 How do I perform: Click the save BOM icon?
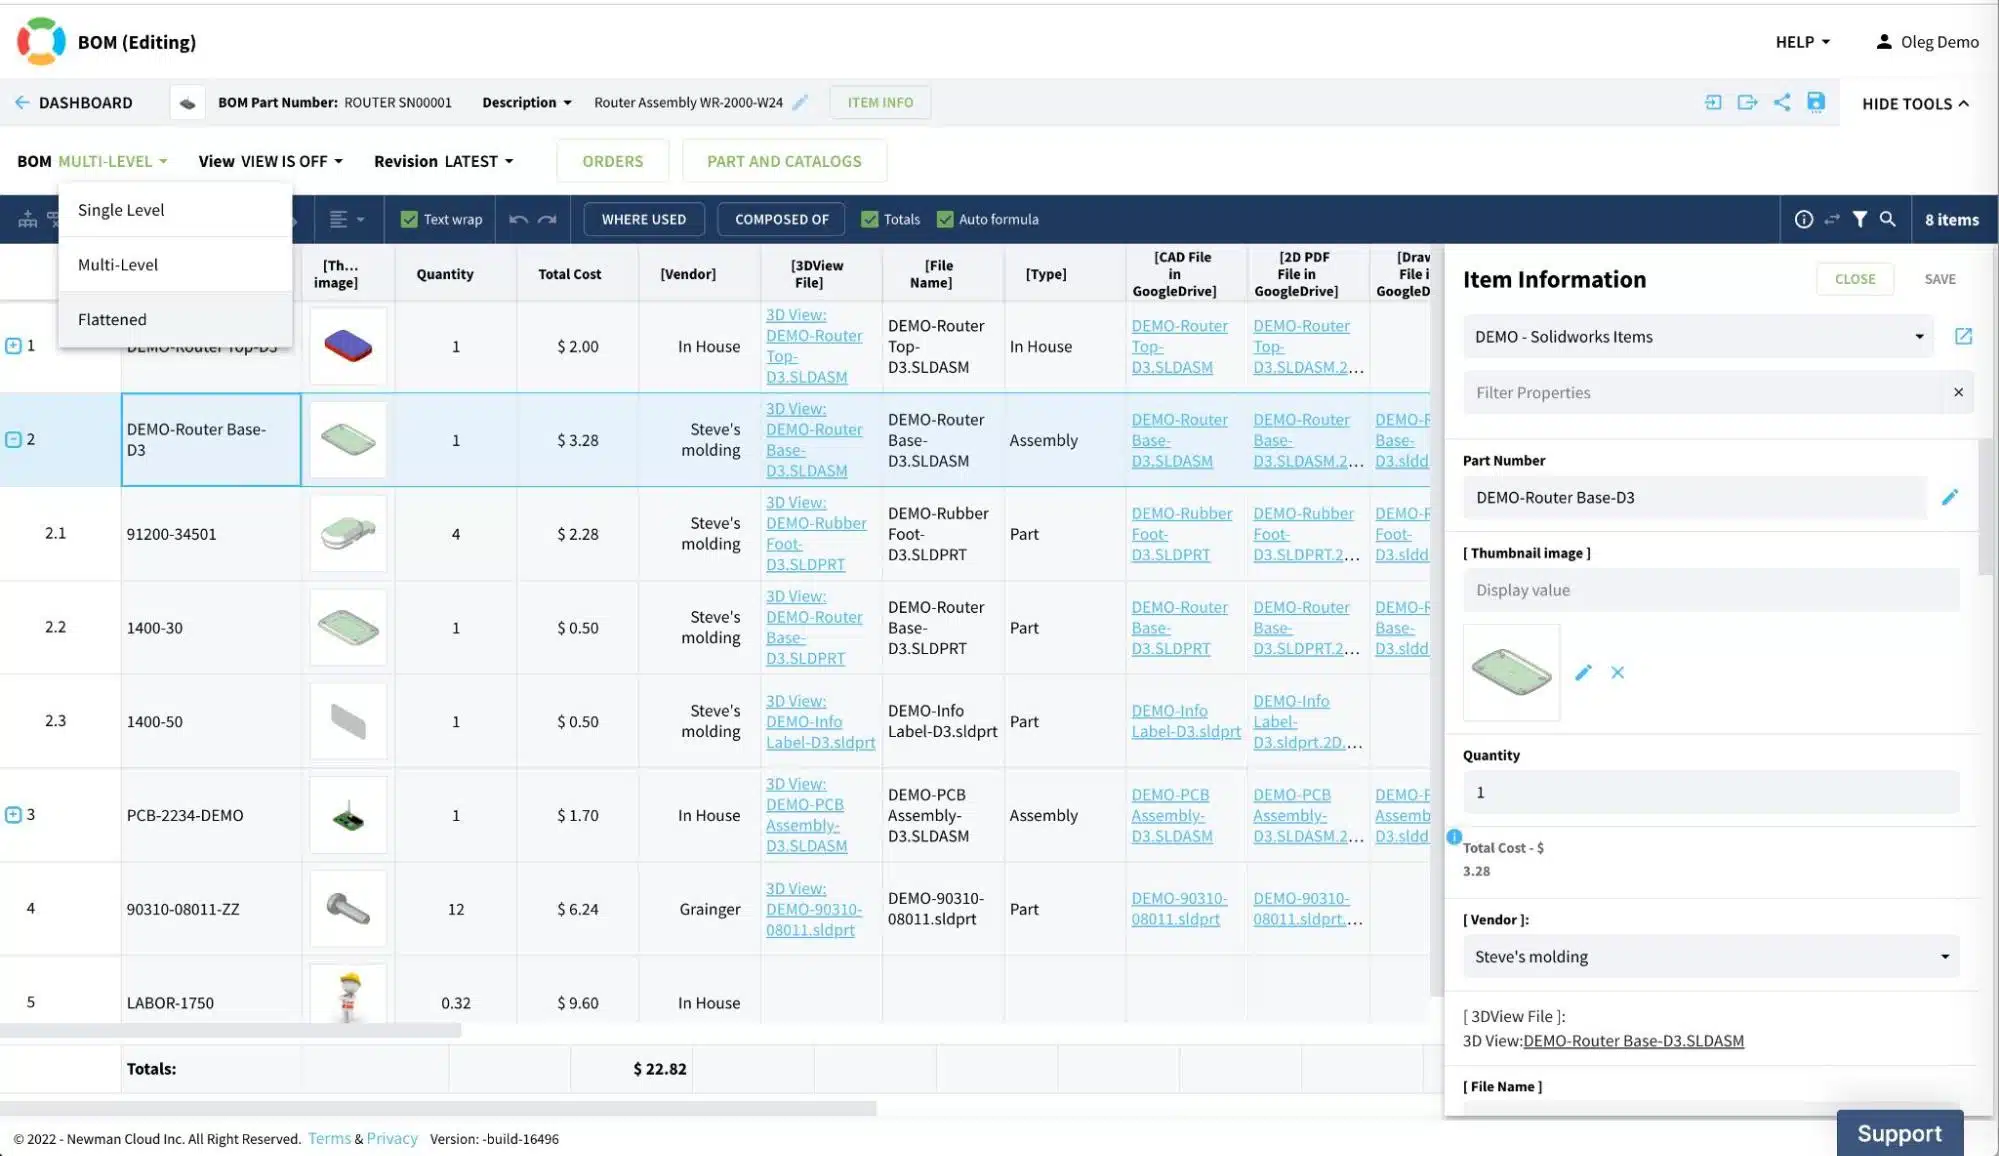click(1816, 102)
